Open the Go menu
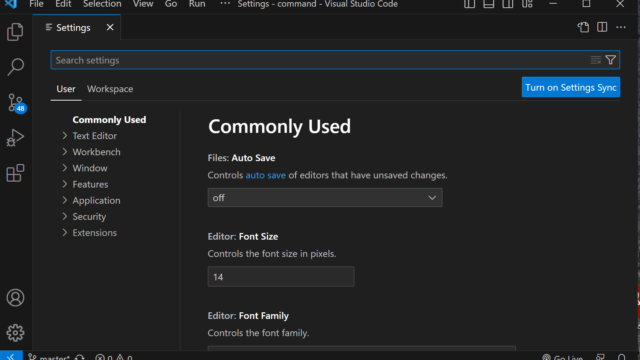Screen dimensions: 640x360 coord(171,4)
